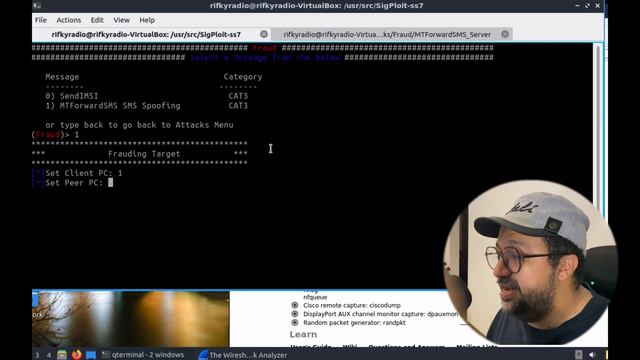Viewport: 640px width, 360px height.
Task: Click the Set Client PC: 1 line
Action: 78,173
